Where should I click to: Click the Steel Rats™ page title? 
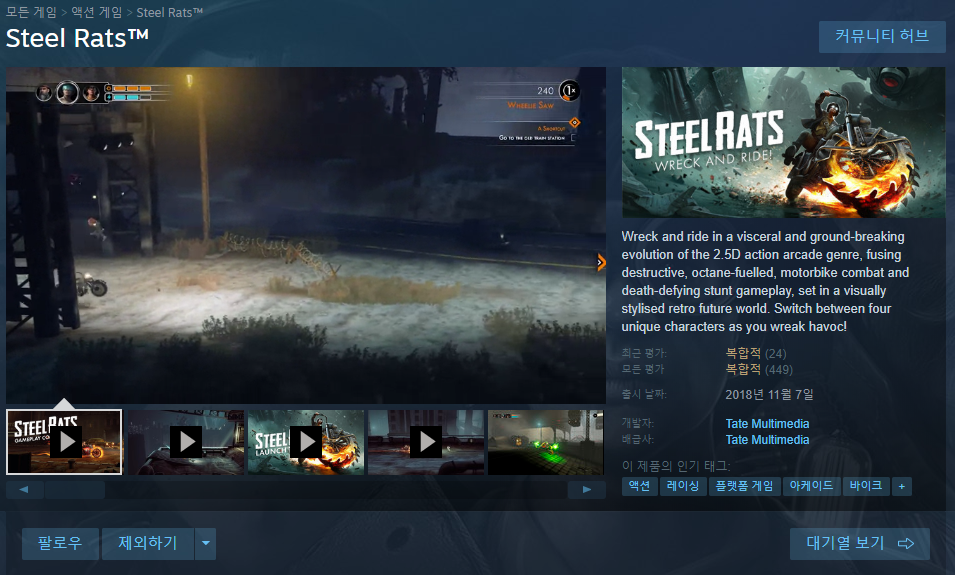(77, 38)
